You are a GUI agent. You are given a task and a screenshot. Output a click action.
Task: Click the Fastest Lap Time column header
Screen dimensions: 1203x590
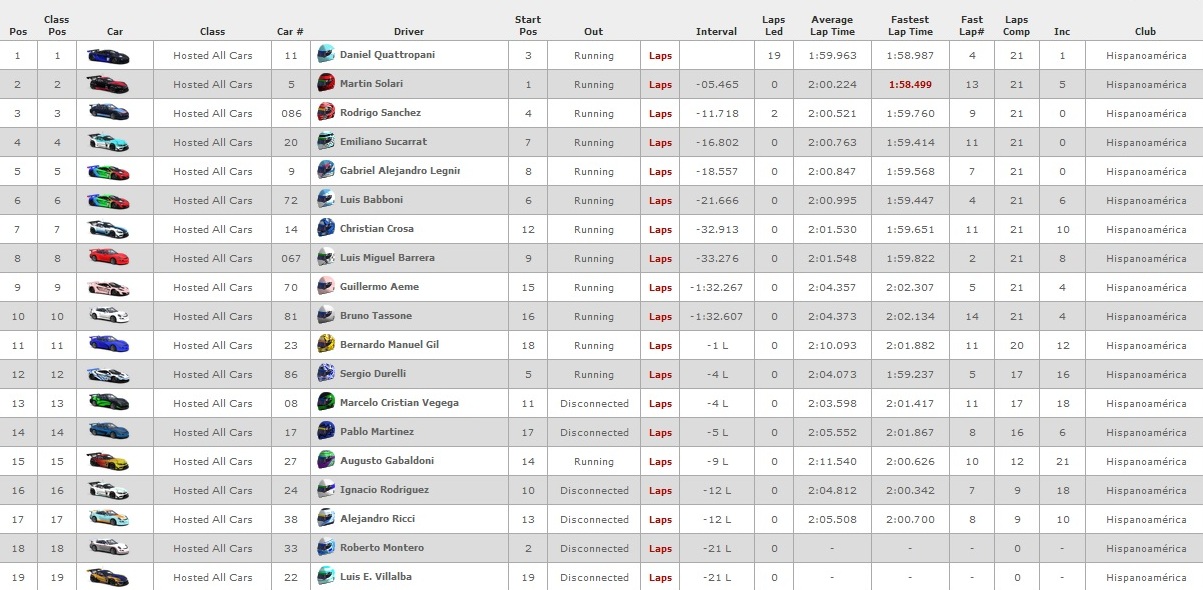910,25
